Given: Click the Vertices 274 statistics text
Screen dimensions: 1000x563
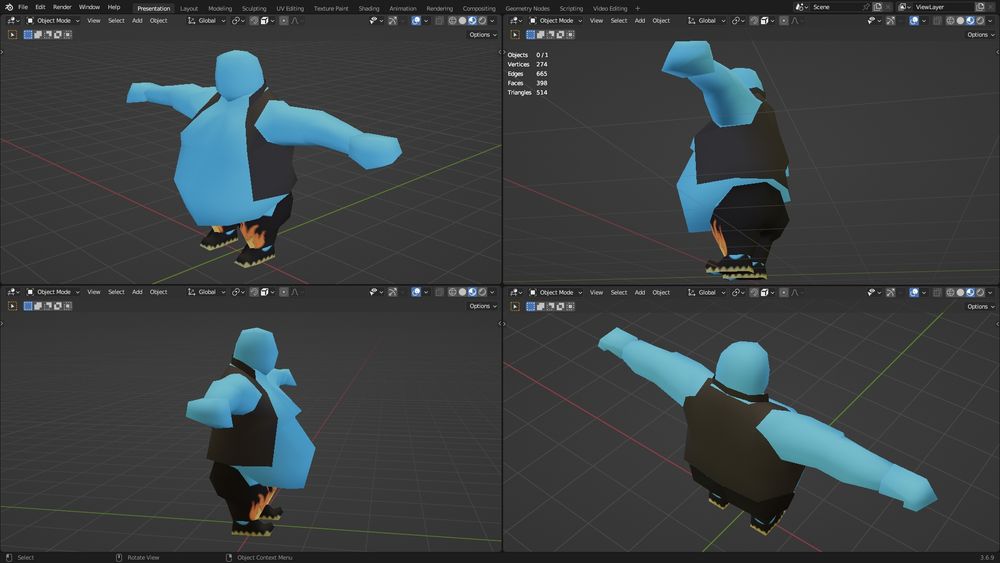Looking at the screenshot, I should click(527, 64).
